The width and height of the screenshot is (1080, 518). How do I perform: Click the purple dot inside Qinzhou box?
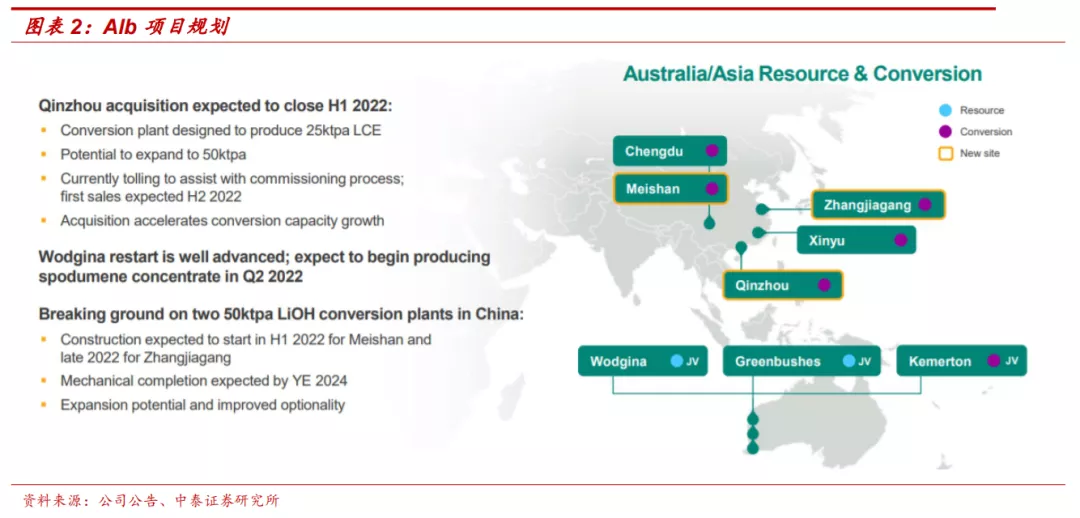[824, 285]
